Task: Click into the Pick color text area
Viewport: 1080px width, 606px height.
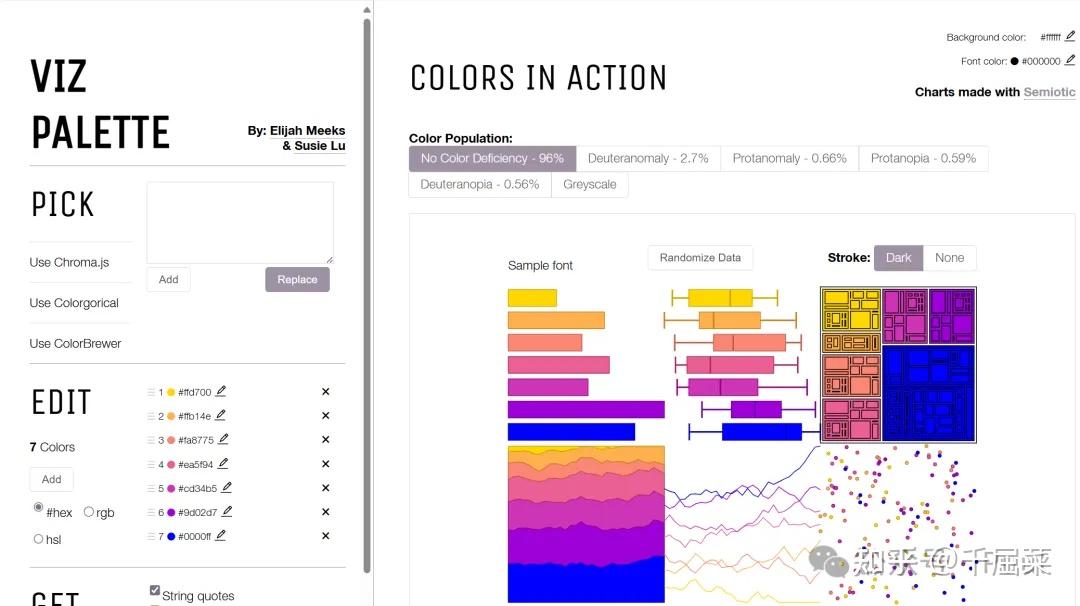Action: point(240,222)
